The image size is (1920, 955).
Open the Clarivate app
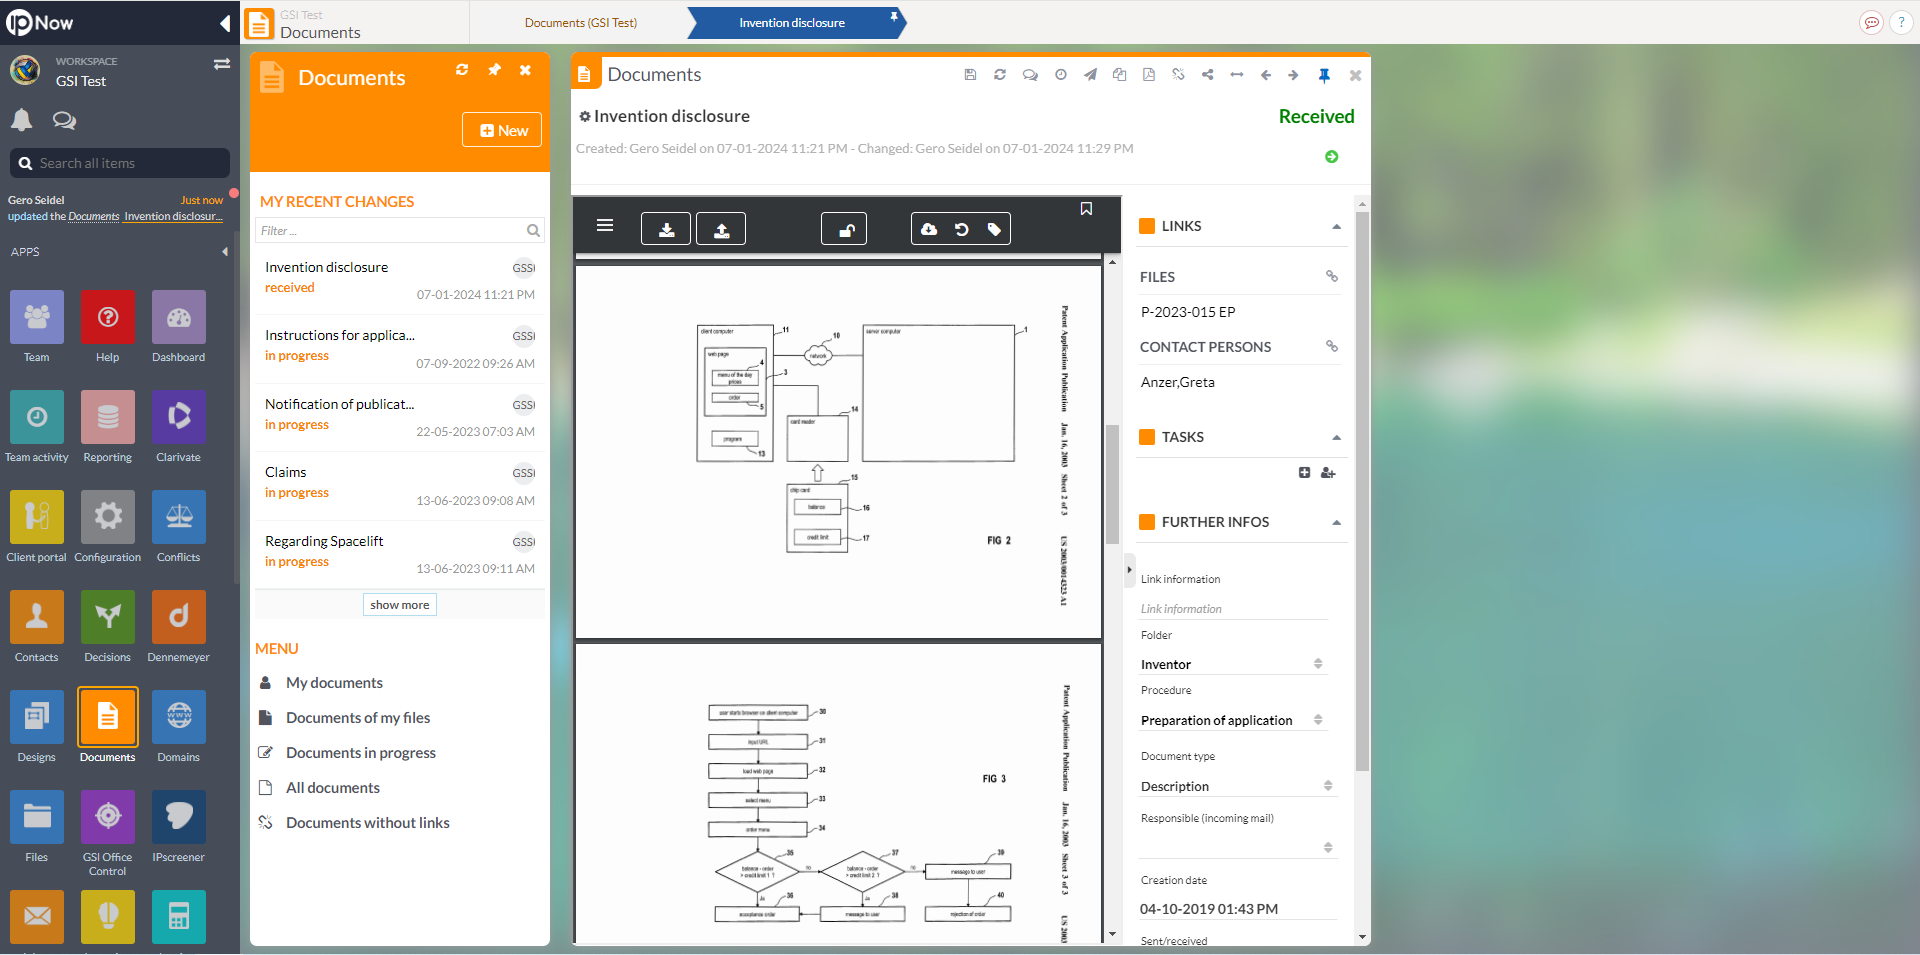pos(178,417)
